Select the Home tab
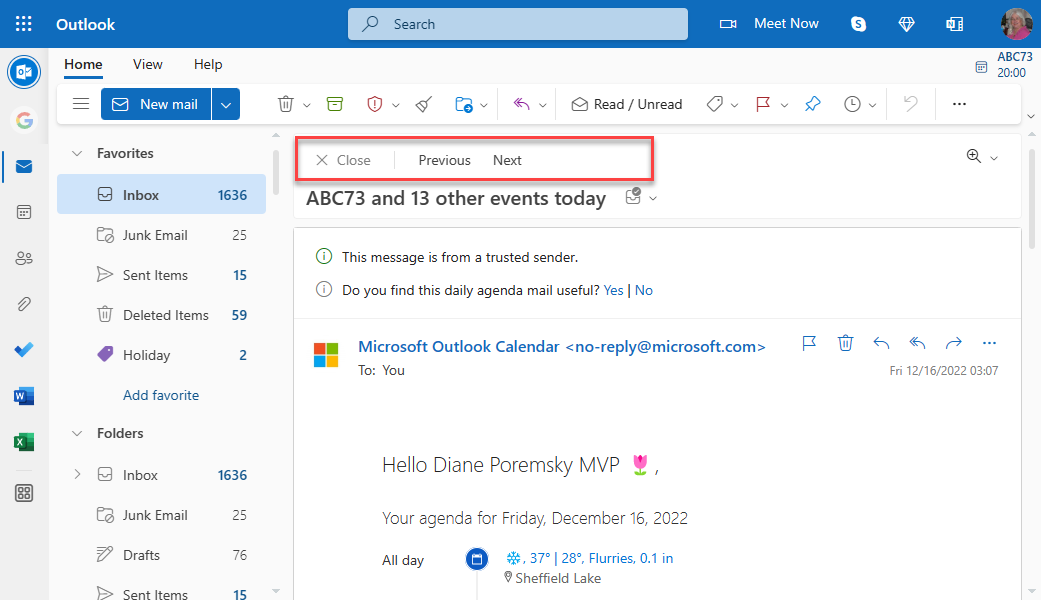 click(83, 64)
